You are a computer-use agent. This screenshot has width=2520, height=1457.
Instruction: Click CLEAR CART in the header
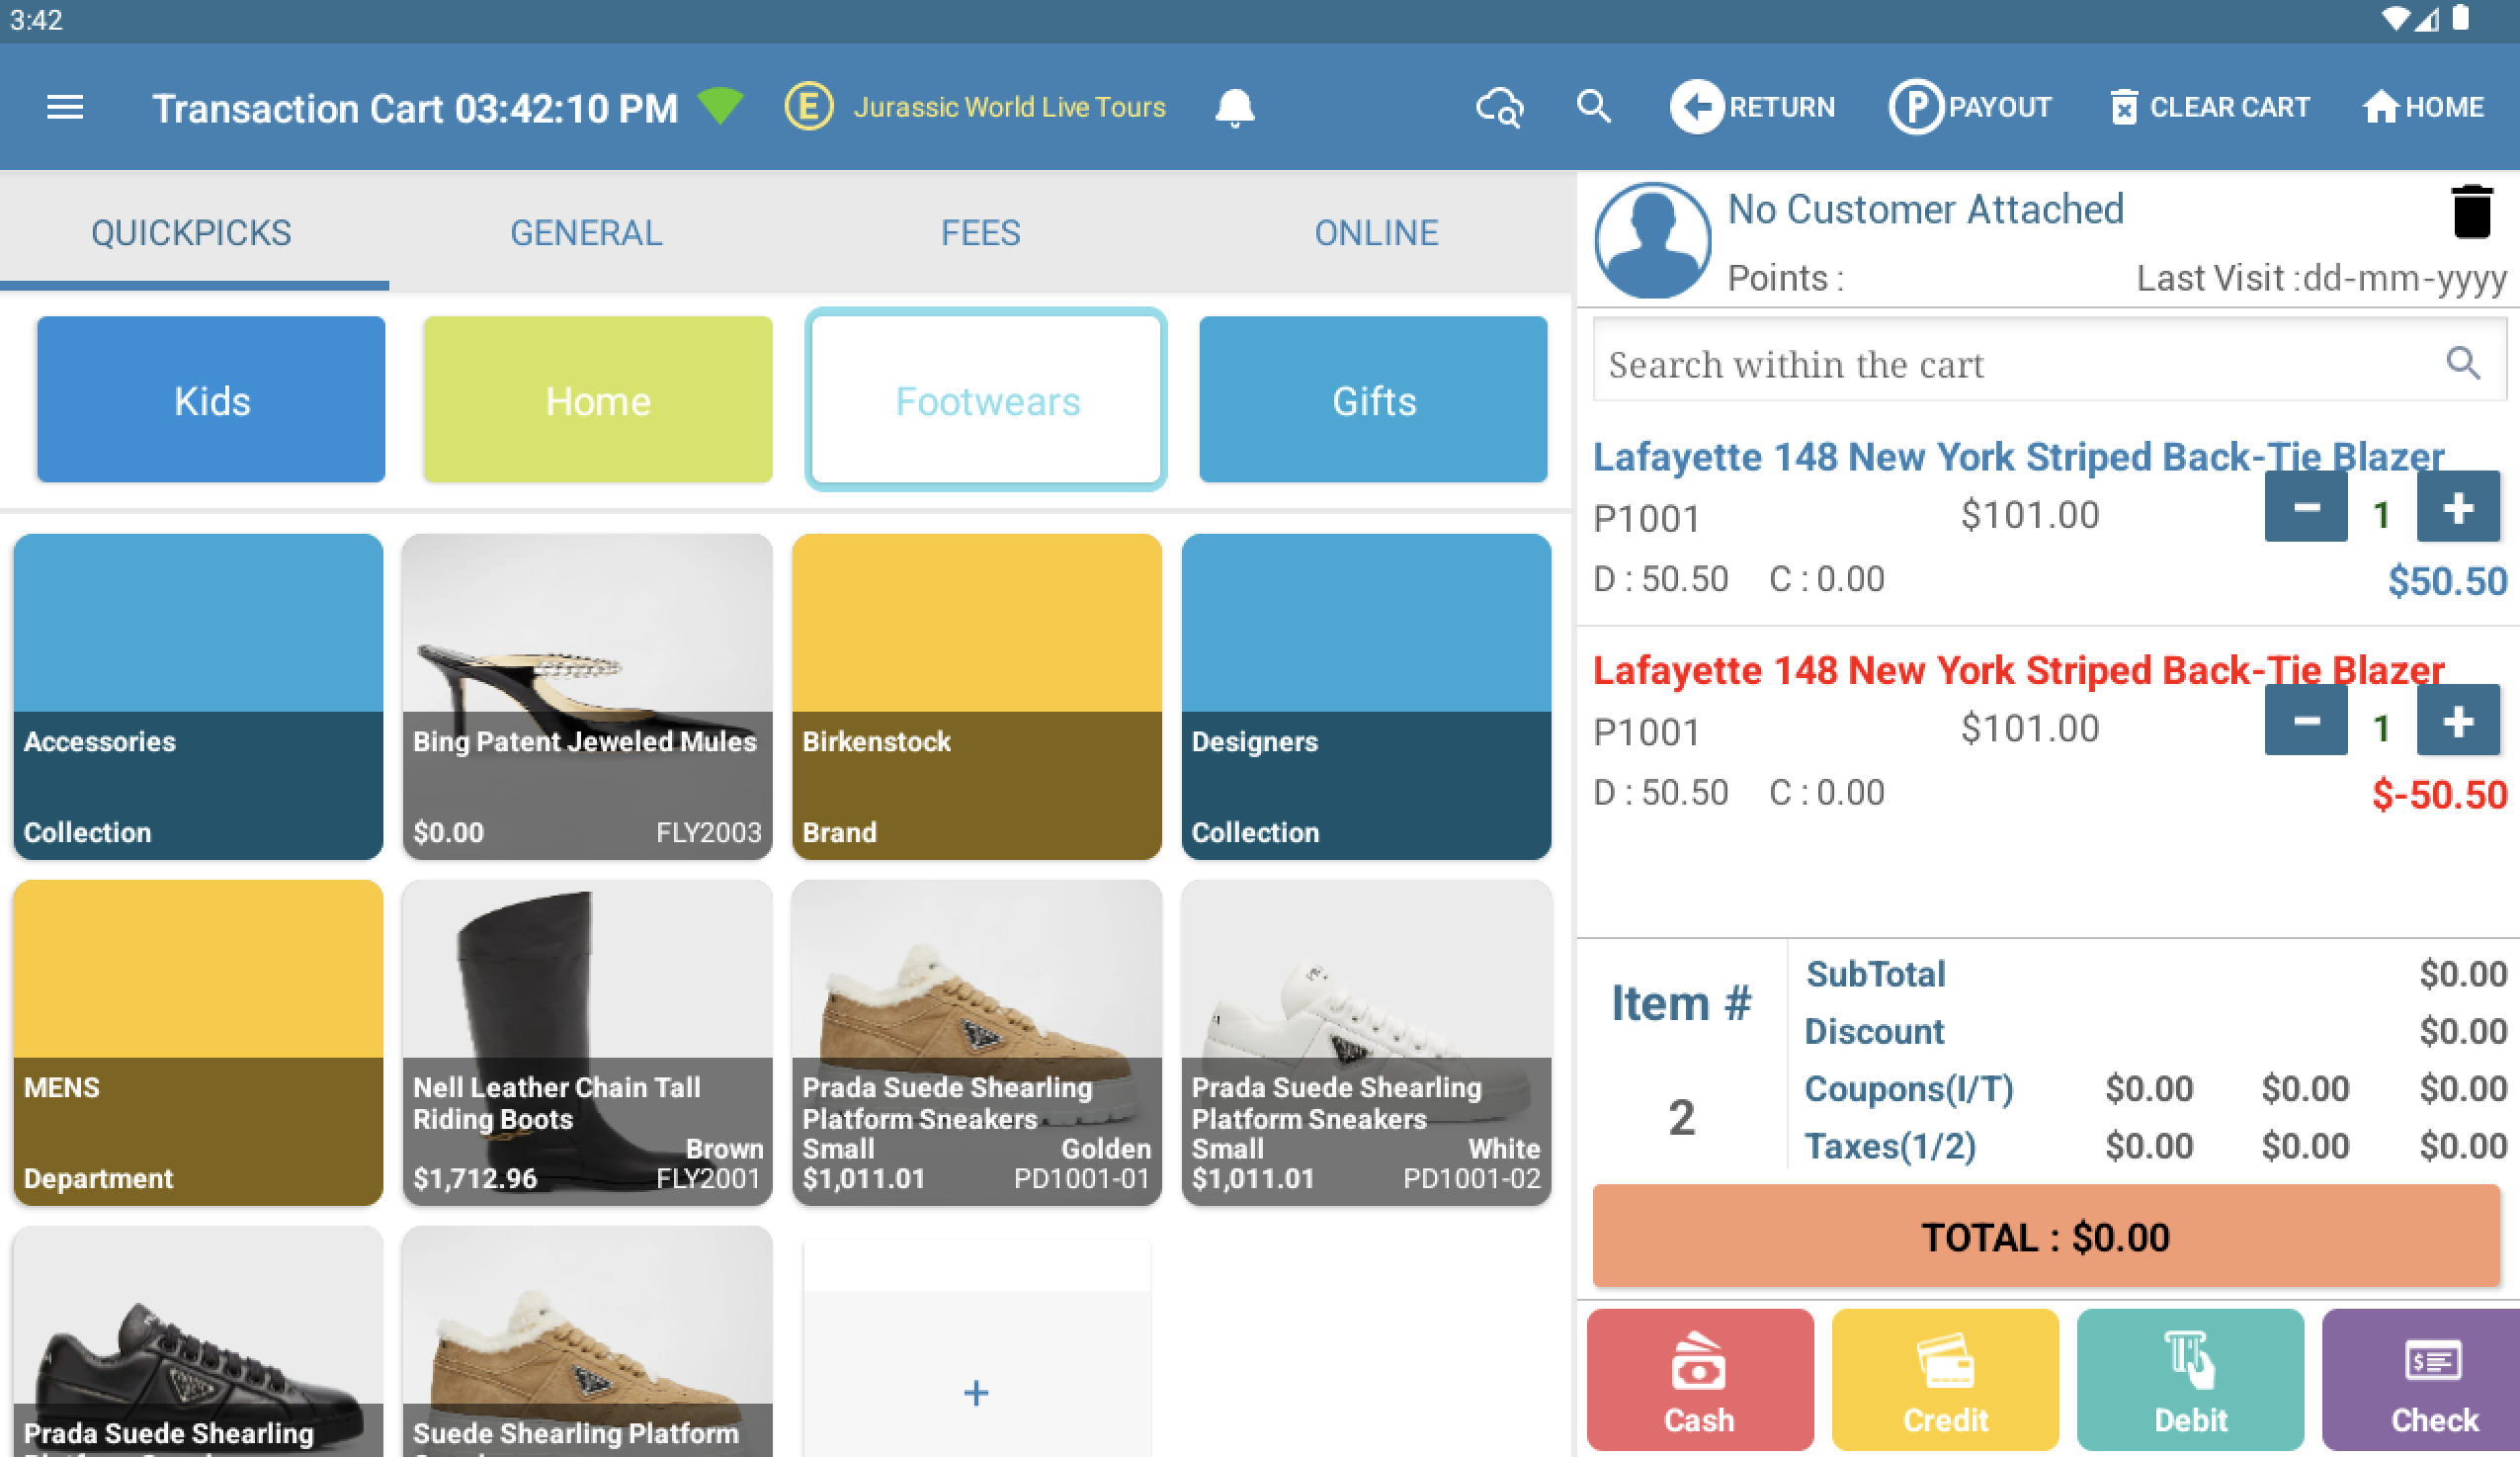[2210, 107]
